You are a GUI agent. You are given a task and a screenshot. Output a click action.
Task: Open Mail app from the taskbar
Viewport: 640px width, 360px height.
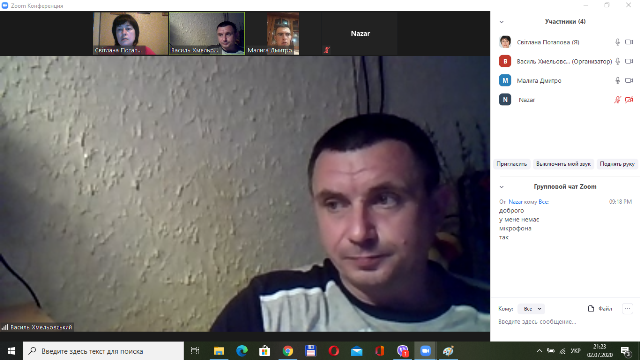(356, 351)
